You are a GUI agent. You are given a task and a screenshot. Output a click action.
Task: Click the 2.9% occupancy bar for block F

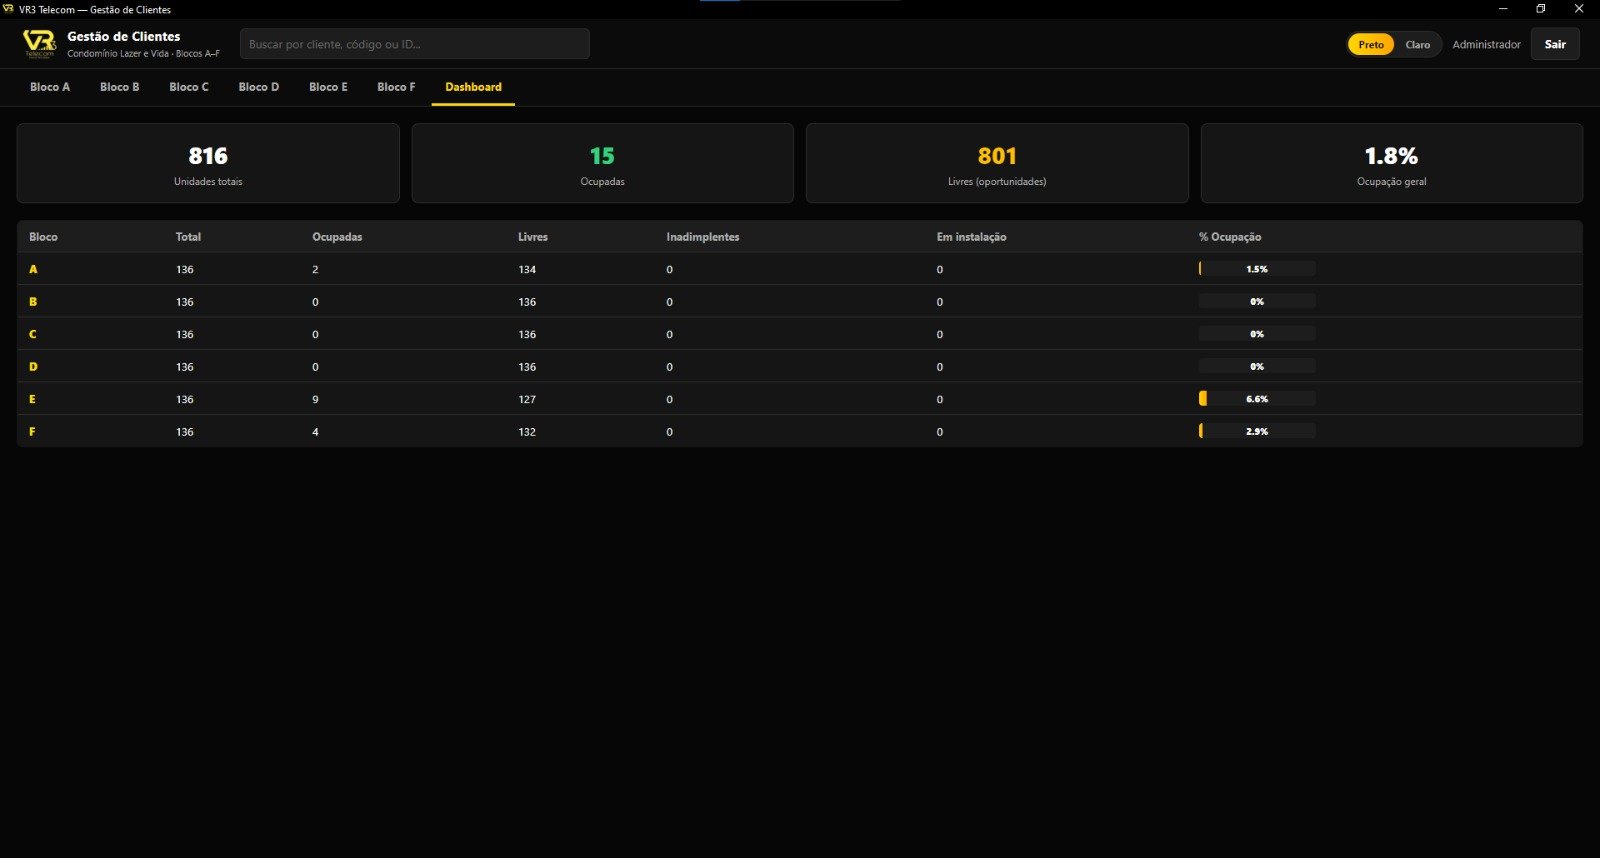pos(1257,431)
